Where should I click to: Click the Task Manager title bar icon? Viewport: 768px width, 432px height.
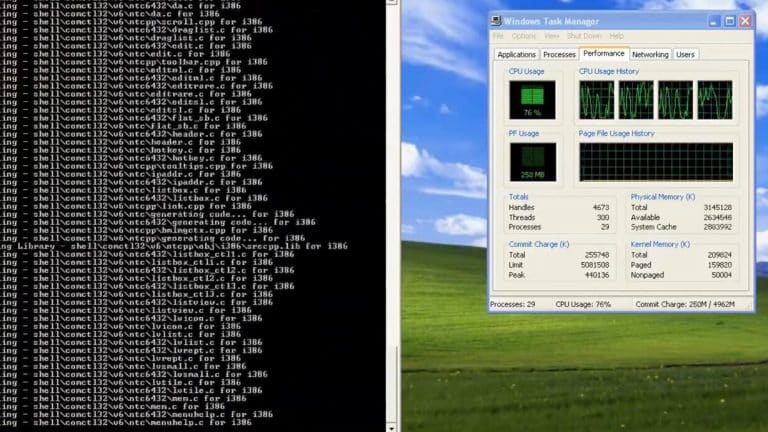pos(496,21)
